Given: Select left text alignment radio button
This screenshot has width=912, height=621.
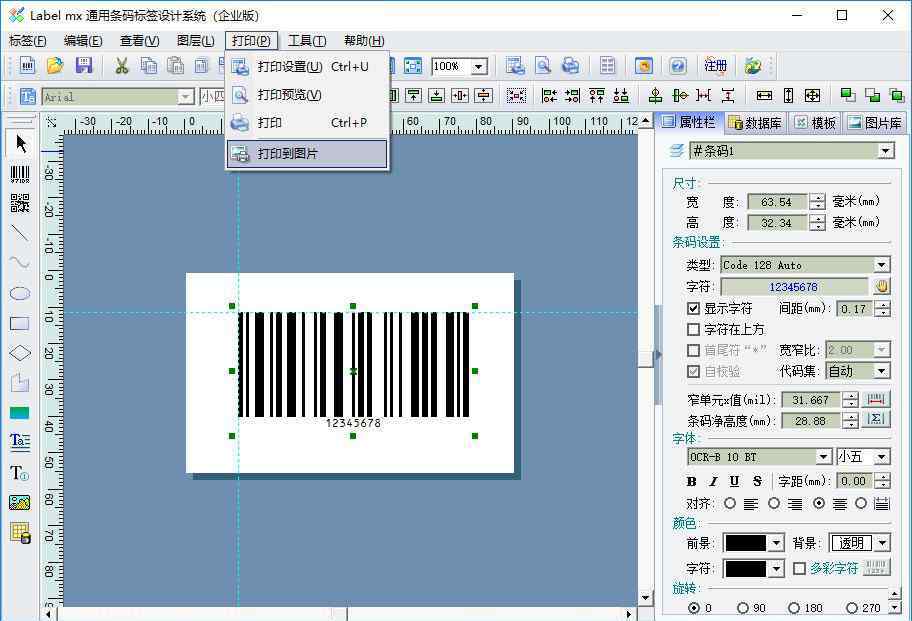Looking at the screenshot, I should tap(730, 504).
